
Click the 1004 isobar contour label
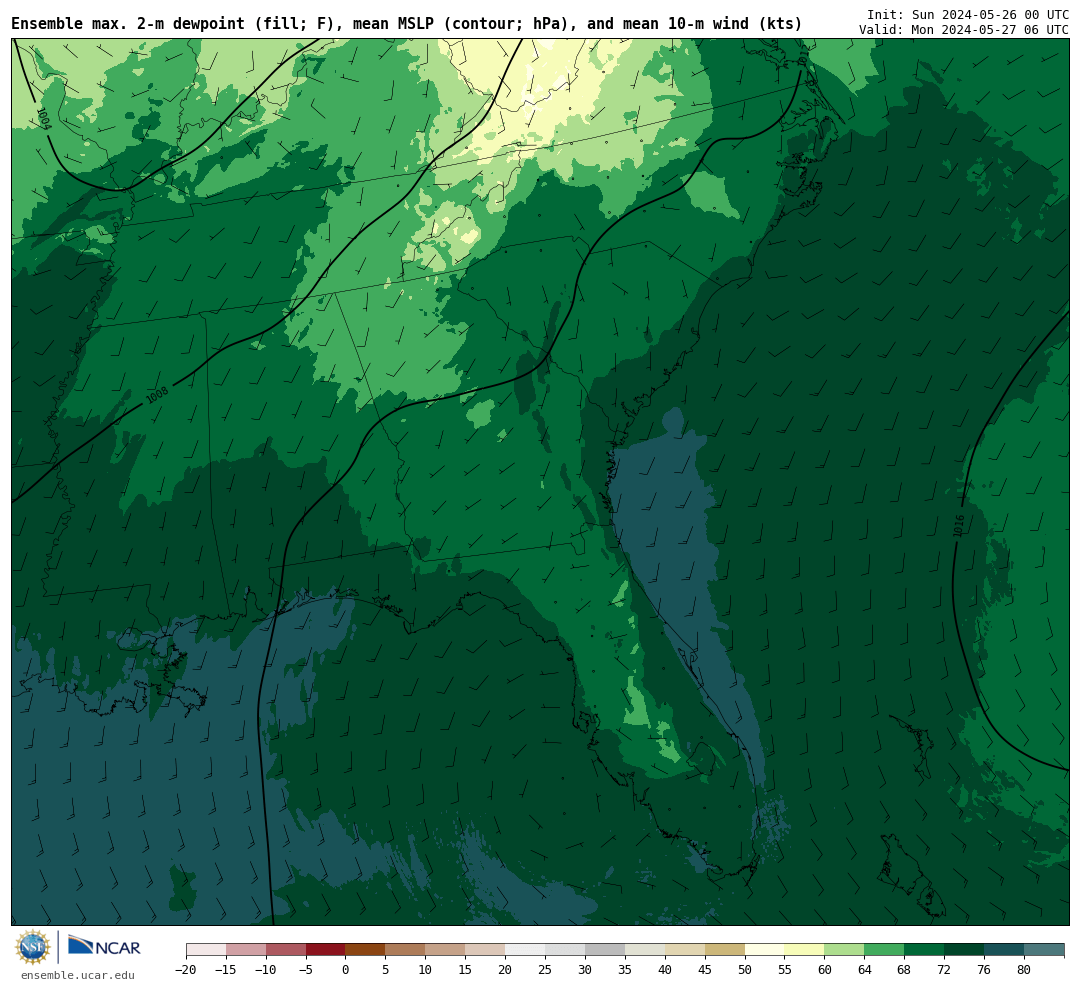(x=43, y=119)
